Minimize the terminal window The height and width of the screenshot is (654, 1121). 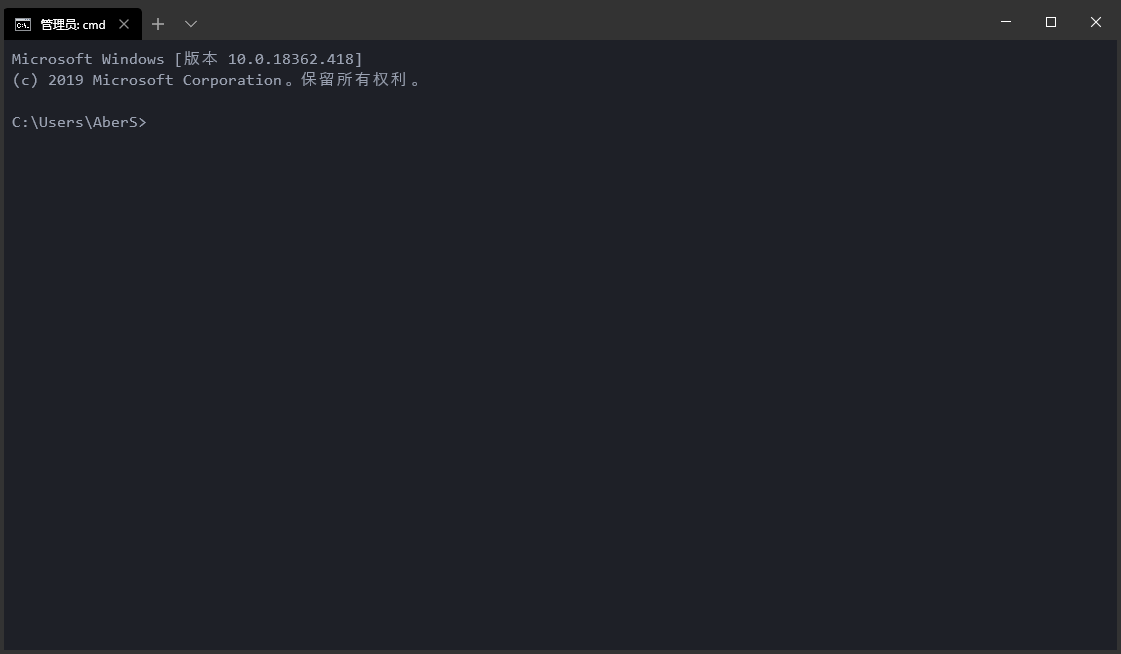[x=1005, y=22]
